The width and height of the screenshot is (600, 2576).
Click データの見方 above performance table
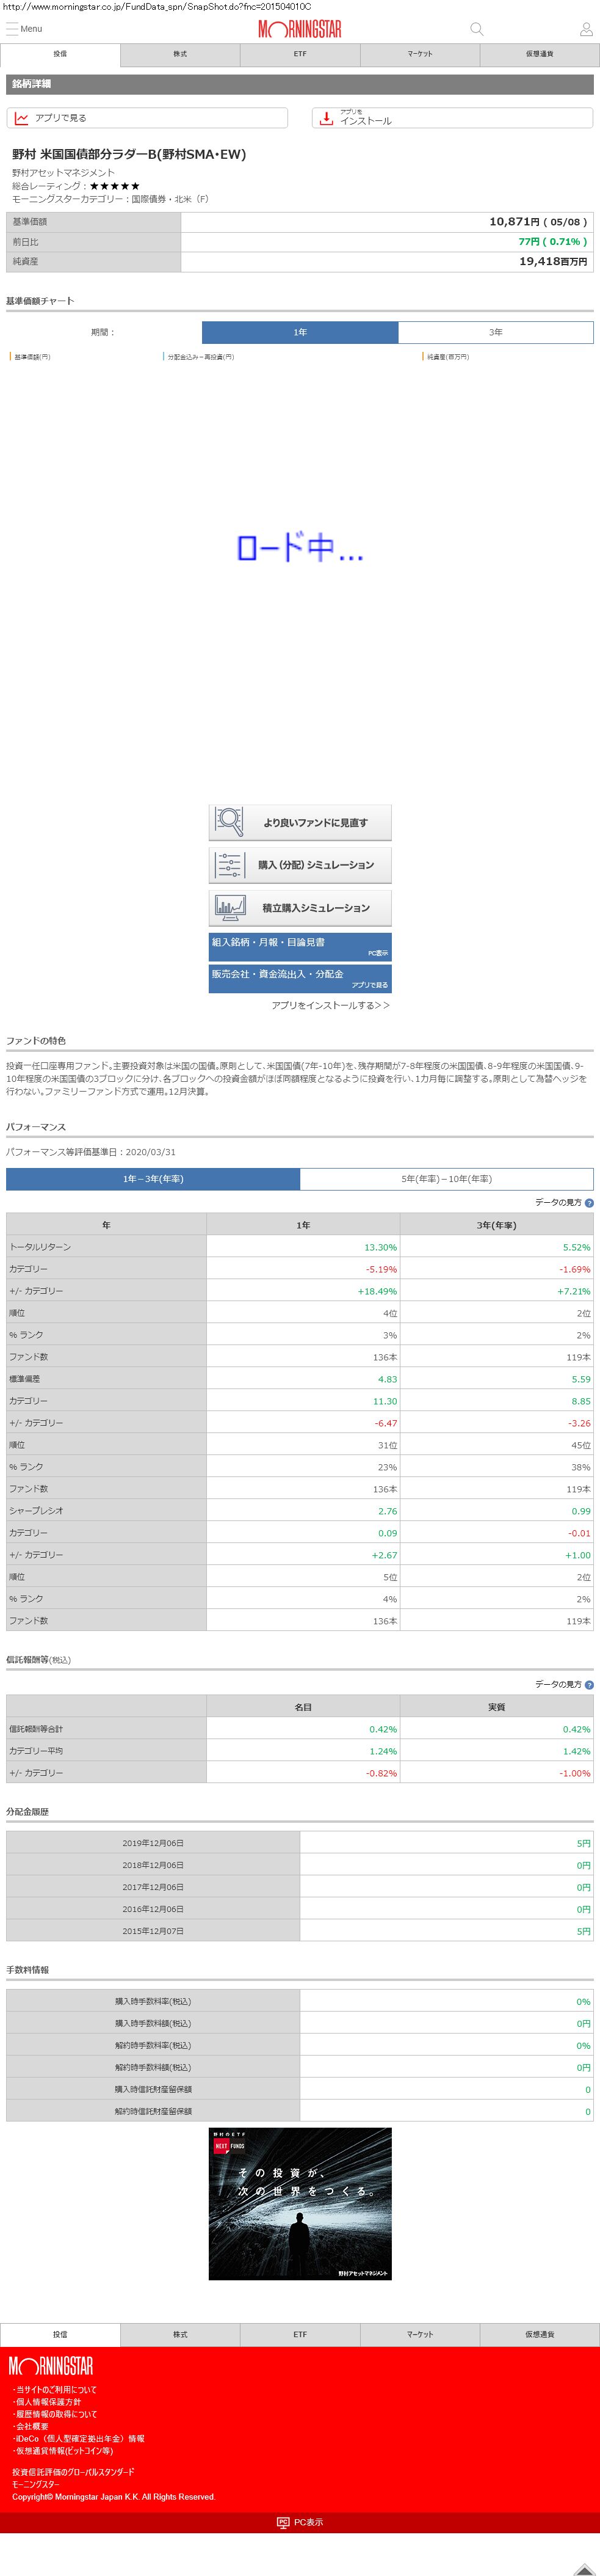558,1203
